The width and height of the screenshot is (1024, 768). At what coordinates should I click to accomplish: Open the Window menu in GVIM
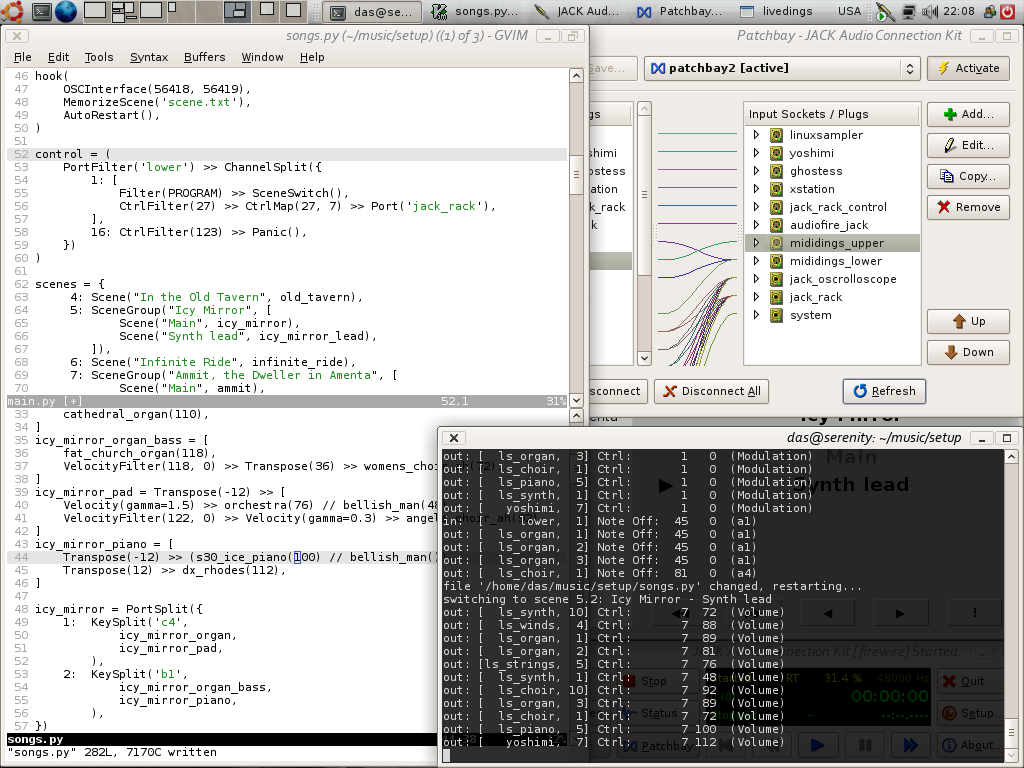[263, 57]
